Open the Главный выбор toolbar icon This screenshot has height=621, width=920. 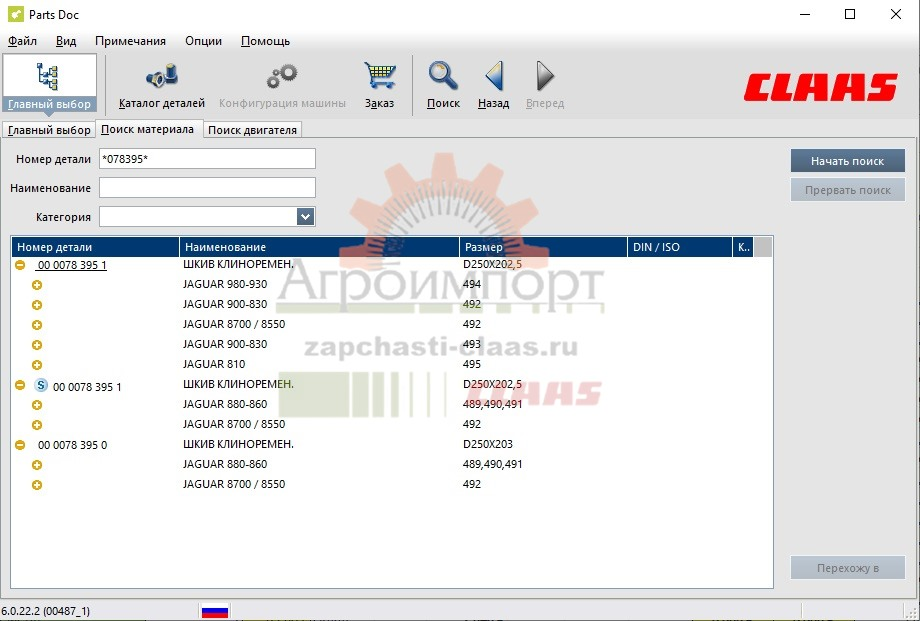49,84
